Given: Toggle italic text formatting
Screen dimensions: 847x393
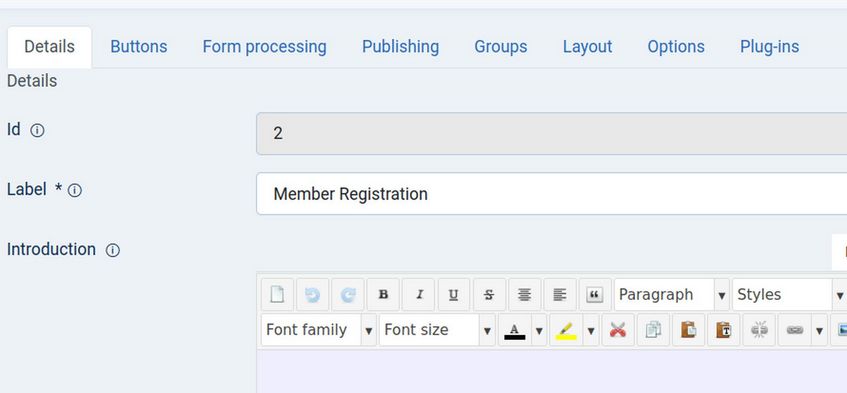Looking at the screenshot, I should click(419, 295).
